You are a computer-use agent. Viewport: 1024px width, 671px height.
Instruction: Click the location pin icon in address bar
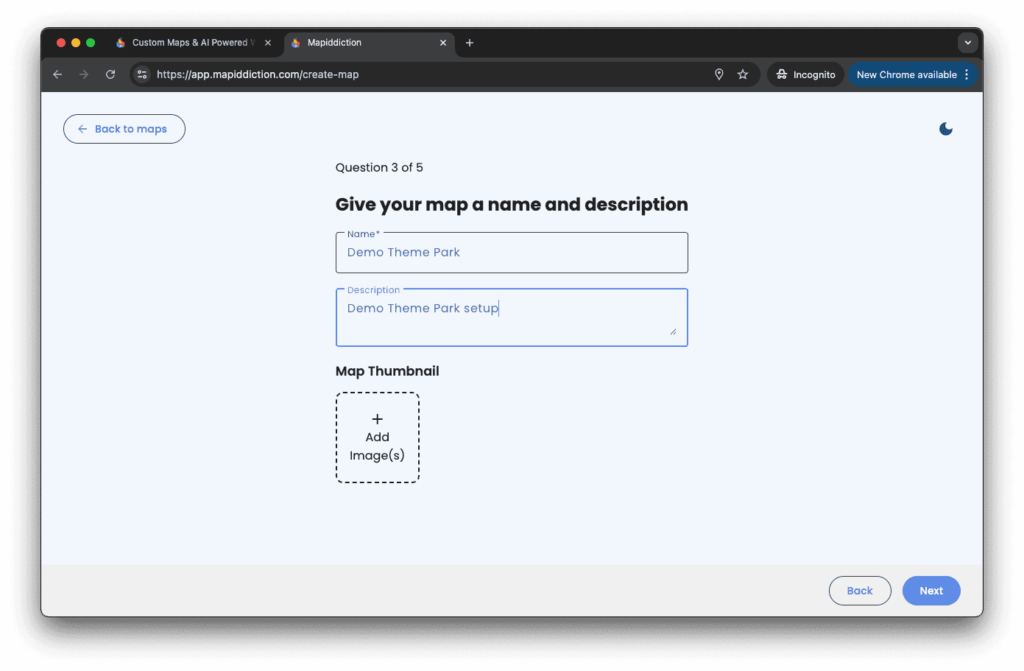point(718,75)
